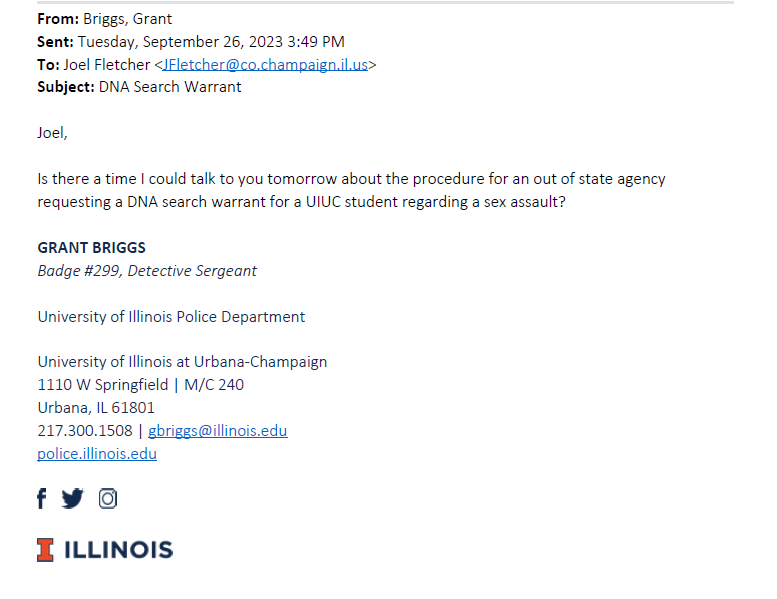Click the orange Illinois block I logo
The width and height of the screenshot is (777, 599).
tap(45, 550)
